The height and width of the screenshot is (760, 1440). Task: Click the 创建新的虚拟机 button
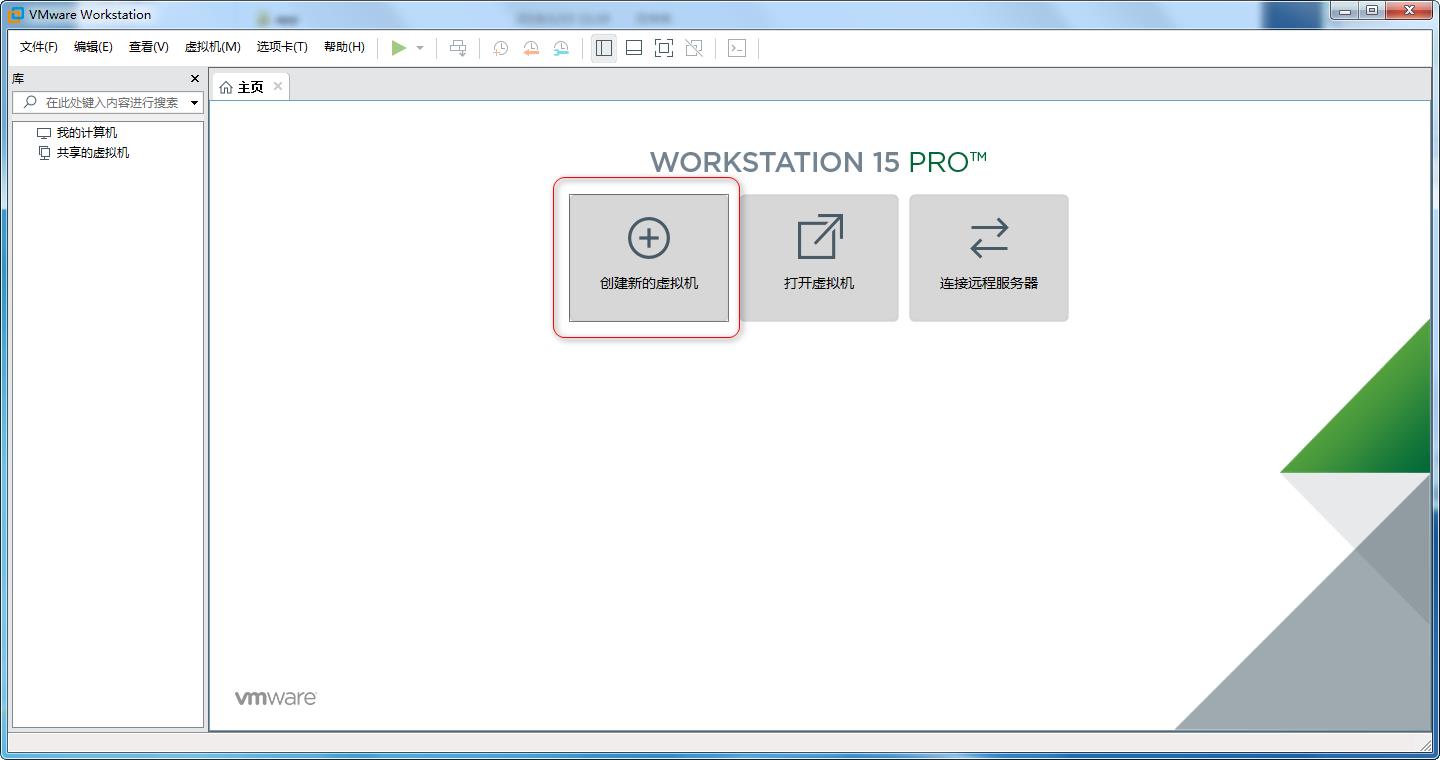(649, 258)
